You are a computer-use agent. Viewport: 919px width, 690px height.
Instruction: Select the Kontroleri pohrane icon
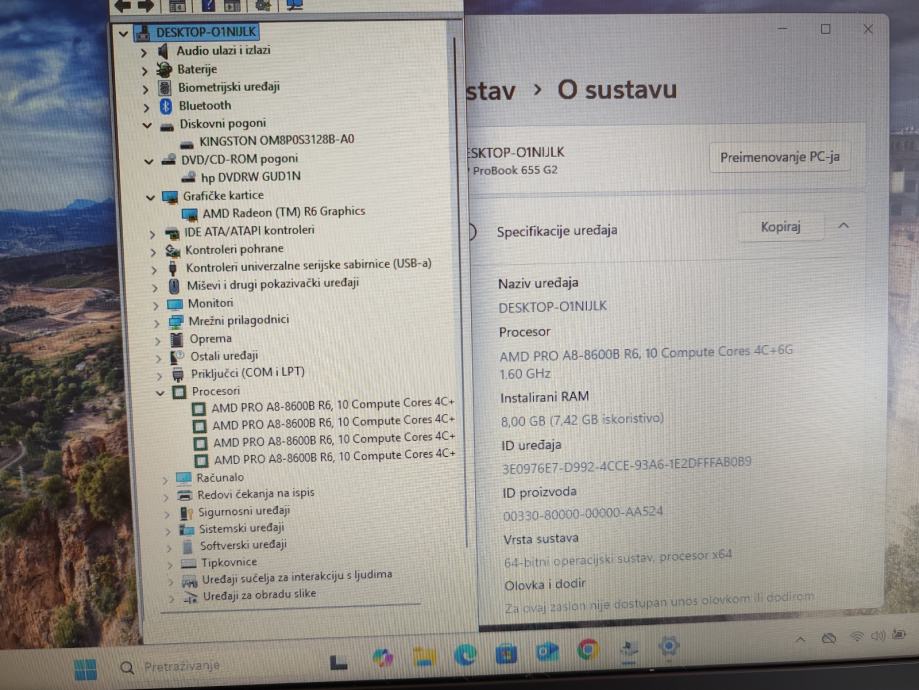click(172, 250)
